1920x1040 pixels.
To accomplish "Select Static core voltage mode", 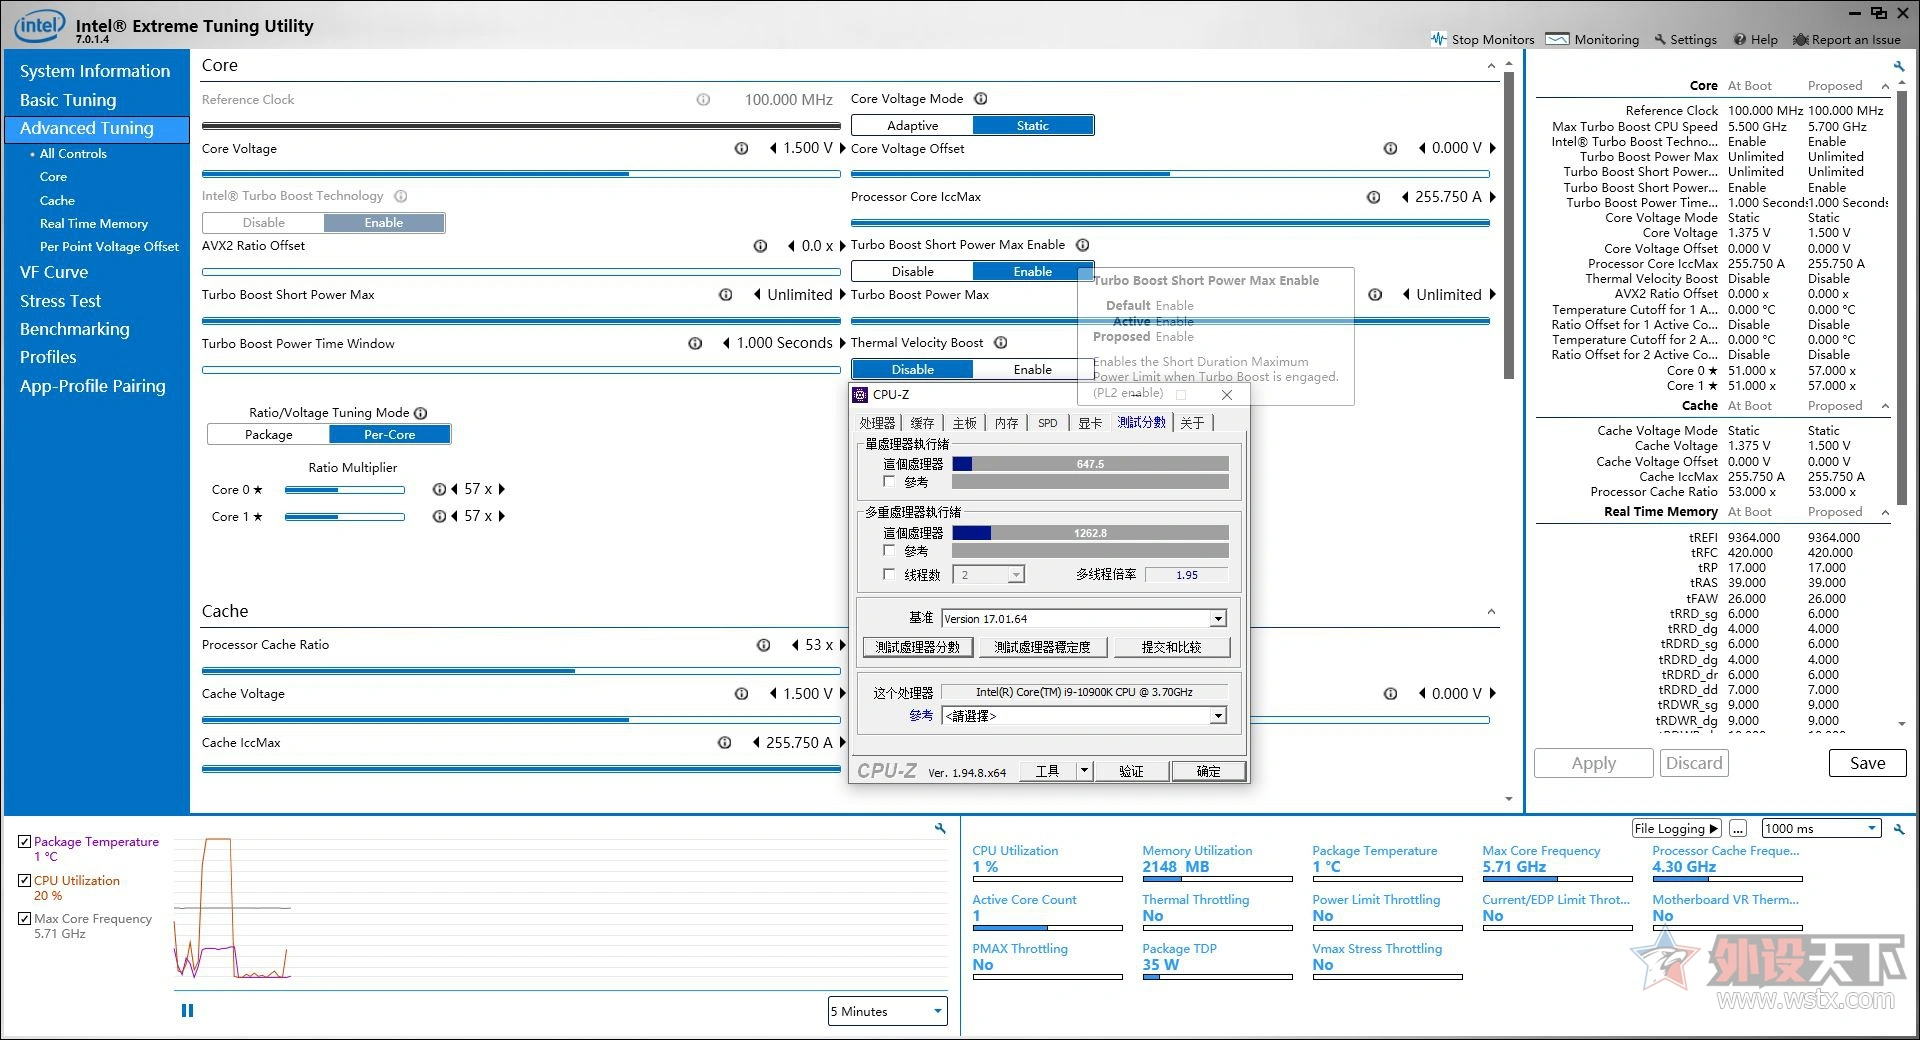I will pos(1033,126).
